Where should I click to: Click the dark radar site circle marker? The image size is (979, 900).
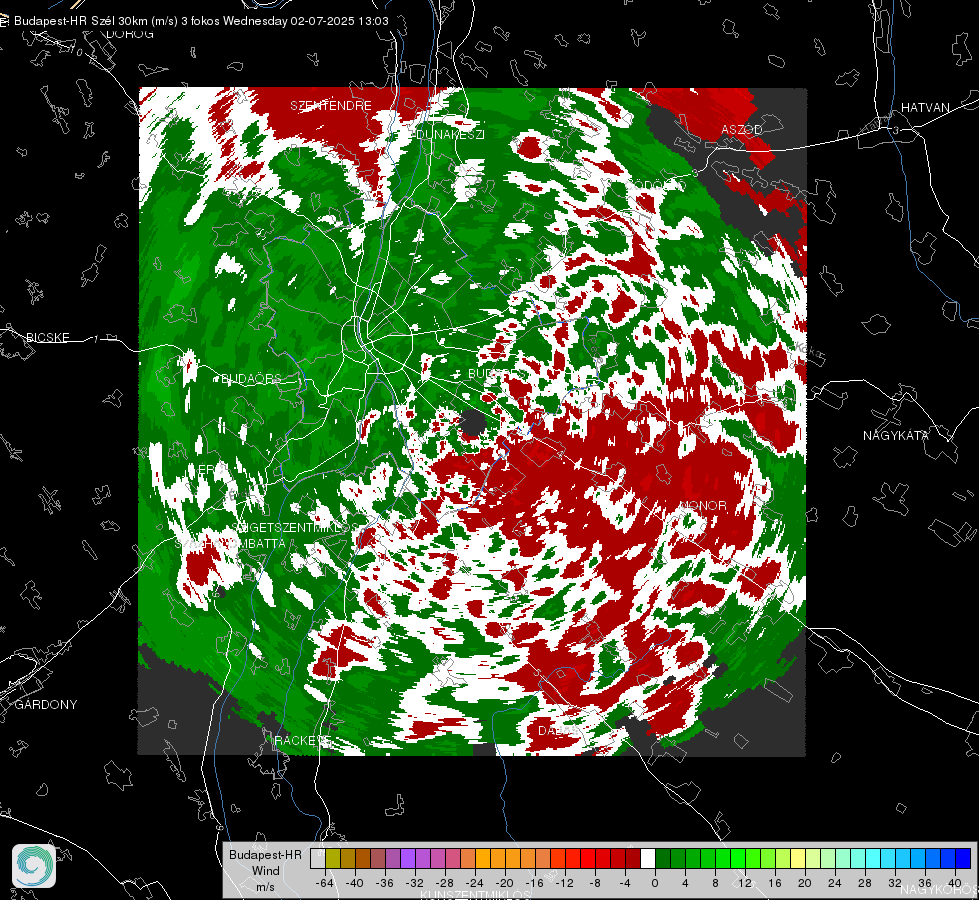pyautogui.click(x=473, y=423)
